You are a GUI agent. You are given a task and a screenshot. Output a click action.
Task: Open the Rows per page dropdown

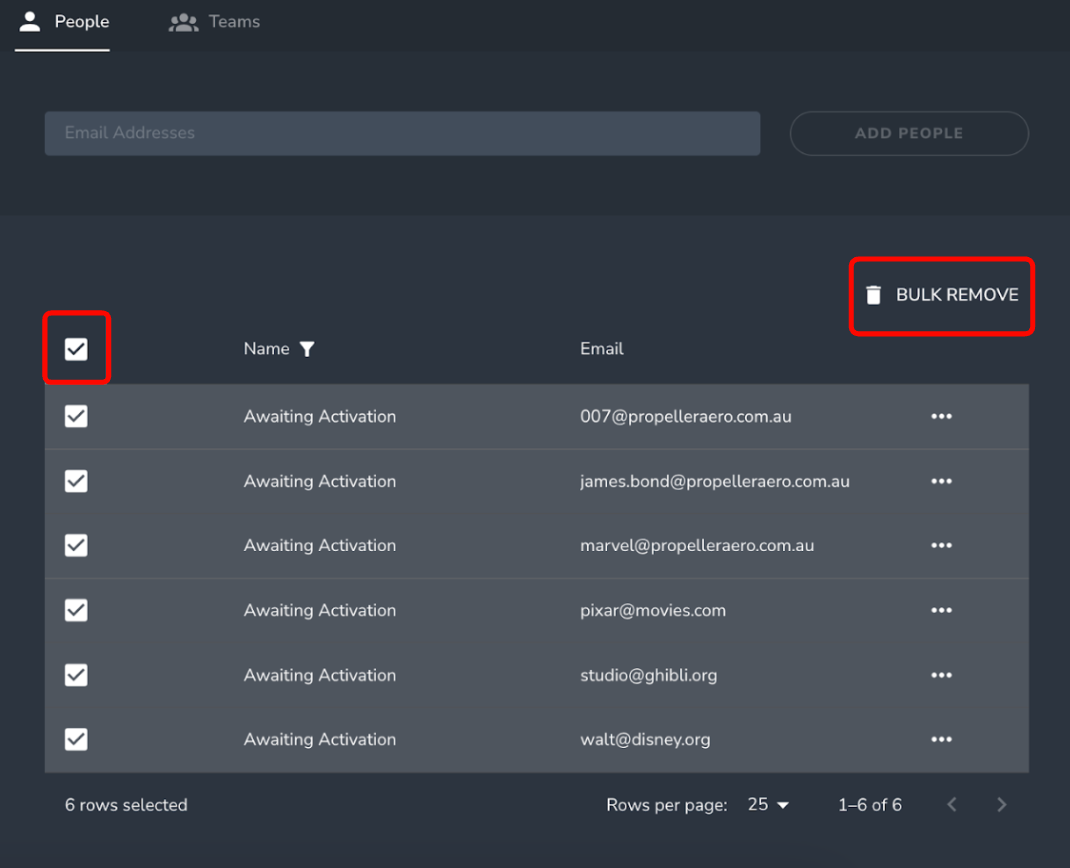pyautogui.click(x=768, y=804)
